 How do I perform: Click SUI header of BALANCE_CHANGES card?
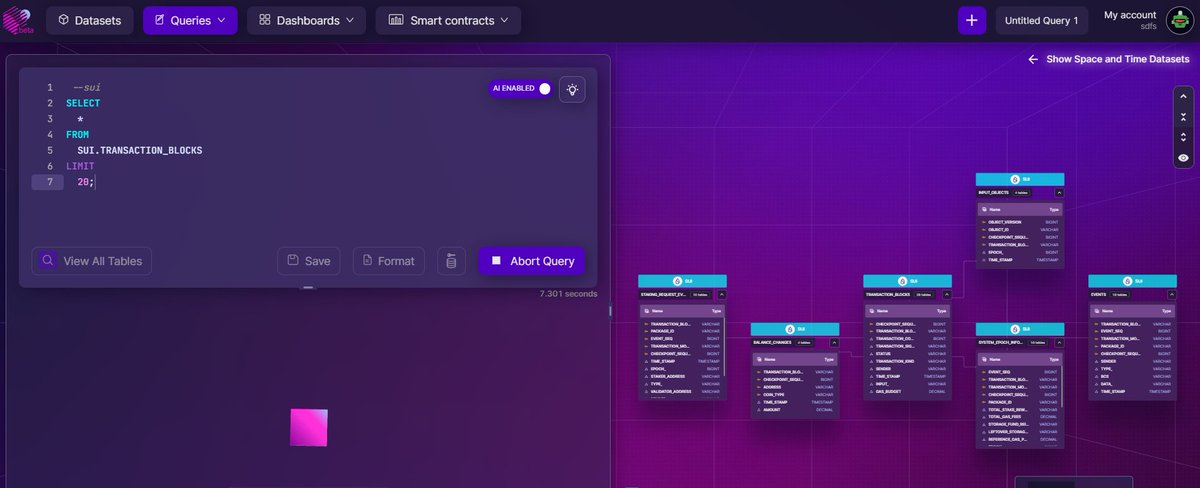pos(795,329)
